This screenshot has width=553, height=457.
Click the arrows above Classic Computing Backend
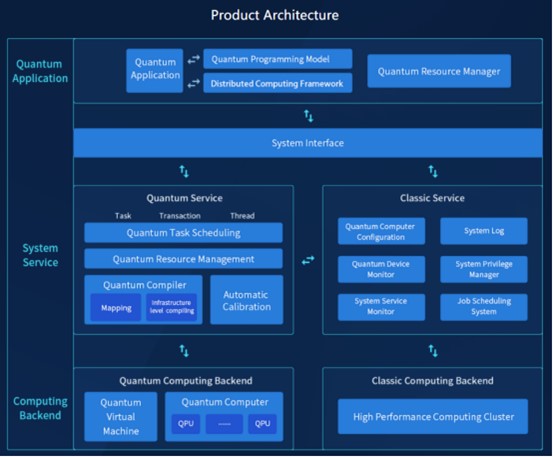(x=433, y=351)
